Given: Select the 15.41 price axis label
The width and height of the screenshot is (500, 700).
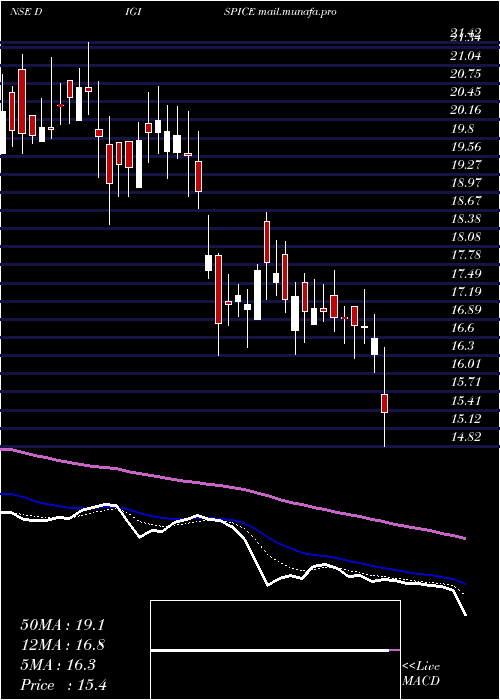Looking at the screenshot, I should (466, 400).
